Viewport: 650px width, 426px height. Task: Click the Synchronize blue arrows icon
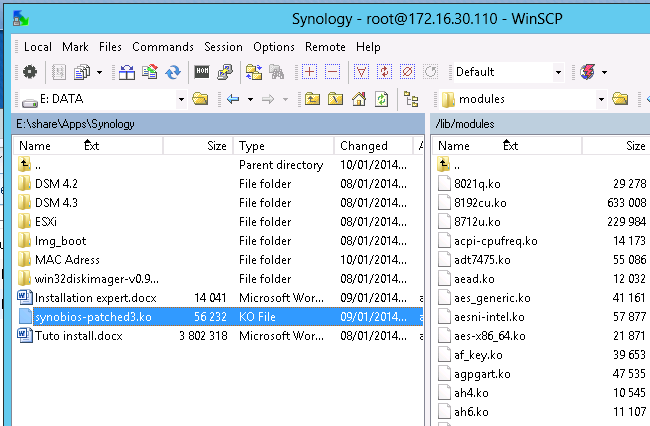click(173, 72)
